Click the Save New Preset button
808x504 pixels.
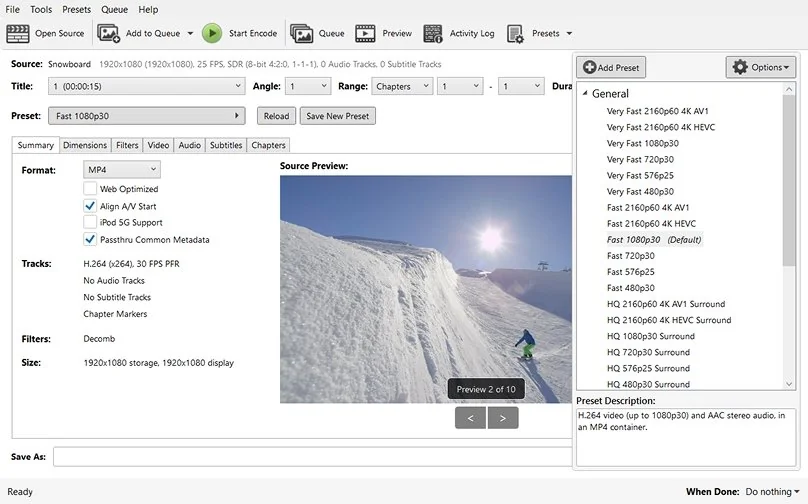(337, 116)
